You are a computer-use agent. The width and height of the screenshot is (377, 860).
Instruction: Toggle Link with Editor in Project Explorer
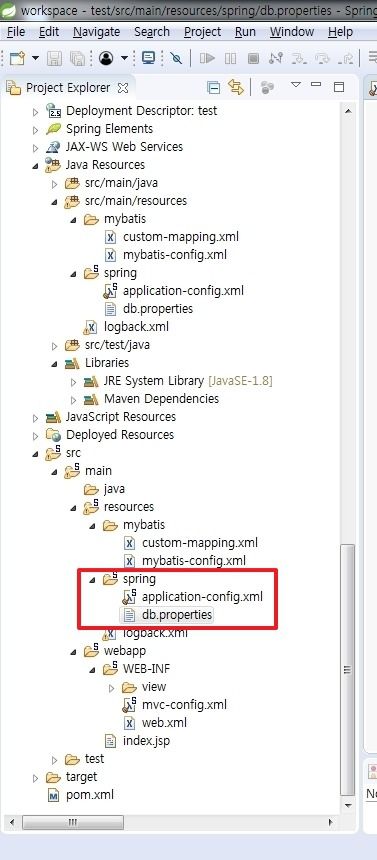click(235, 87)
